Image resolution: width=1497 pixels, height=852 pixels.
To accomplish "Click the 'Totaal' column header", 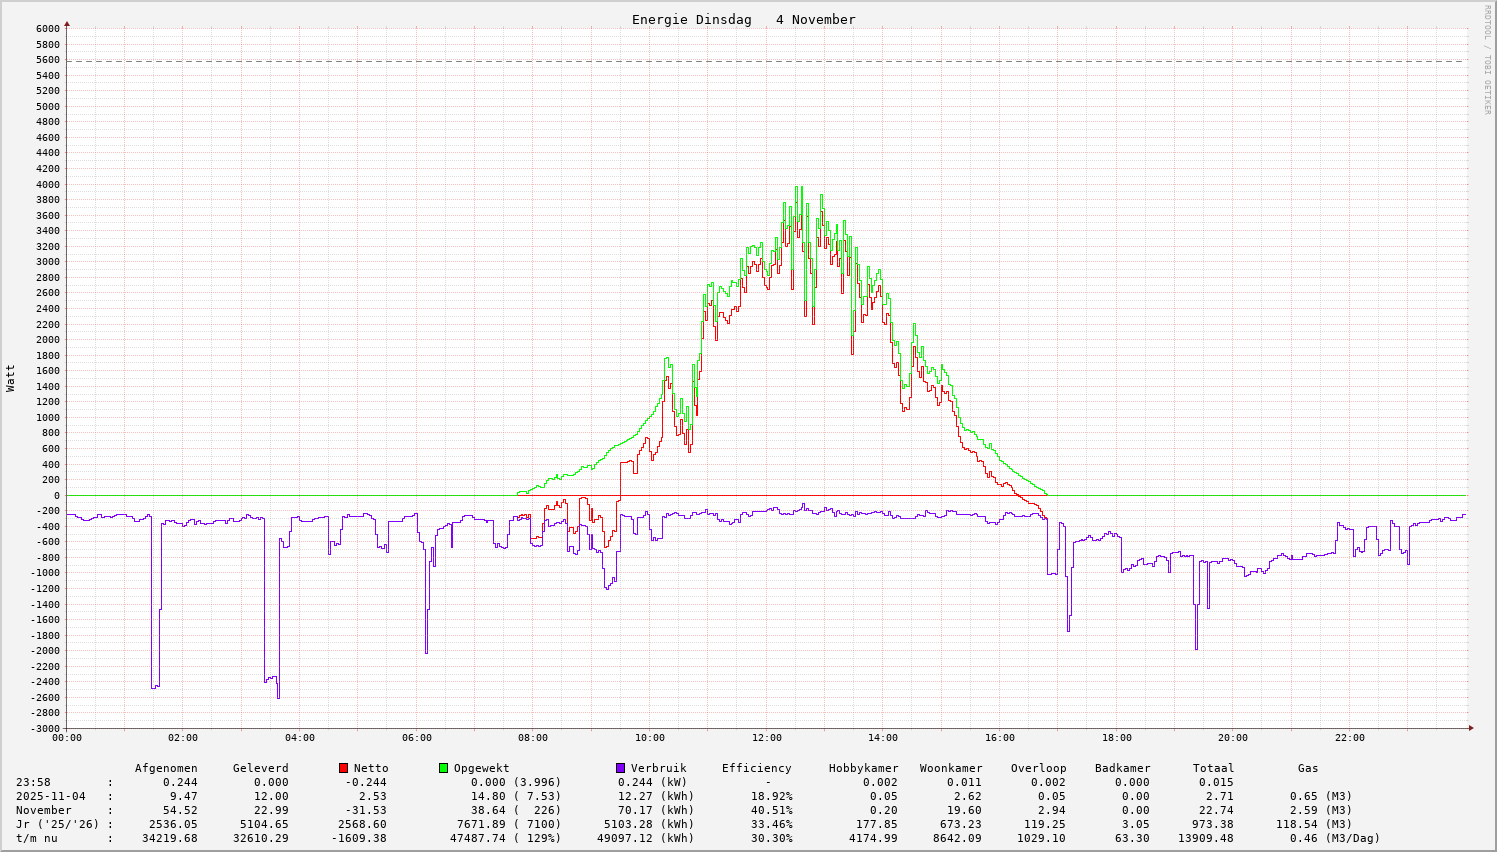I will pos(1213,768).
